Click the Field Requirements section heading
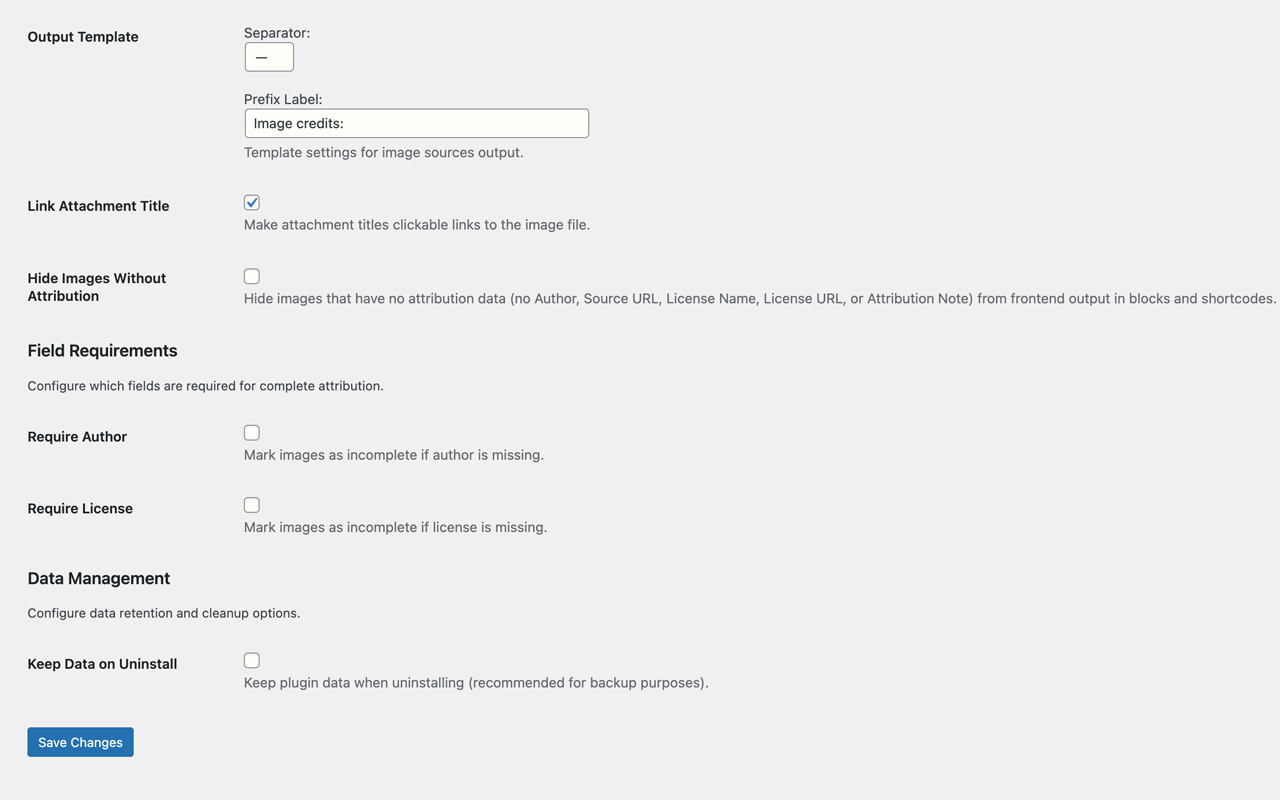 [102, 351]
